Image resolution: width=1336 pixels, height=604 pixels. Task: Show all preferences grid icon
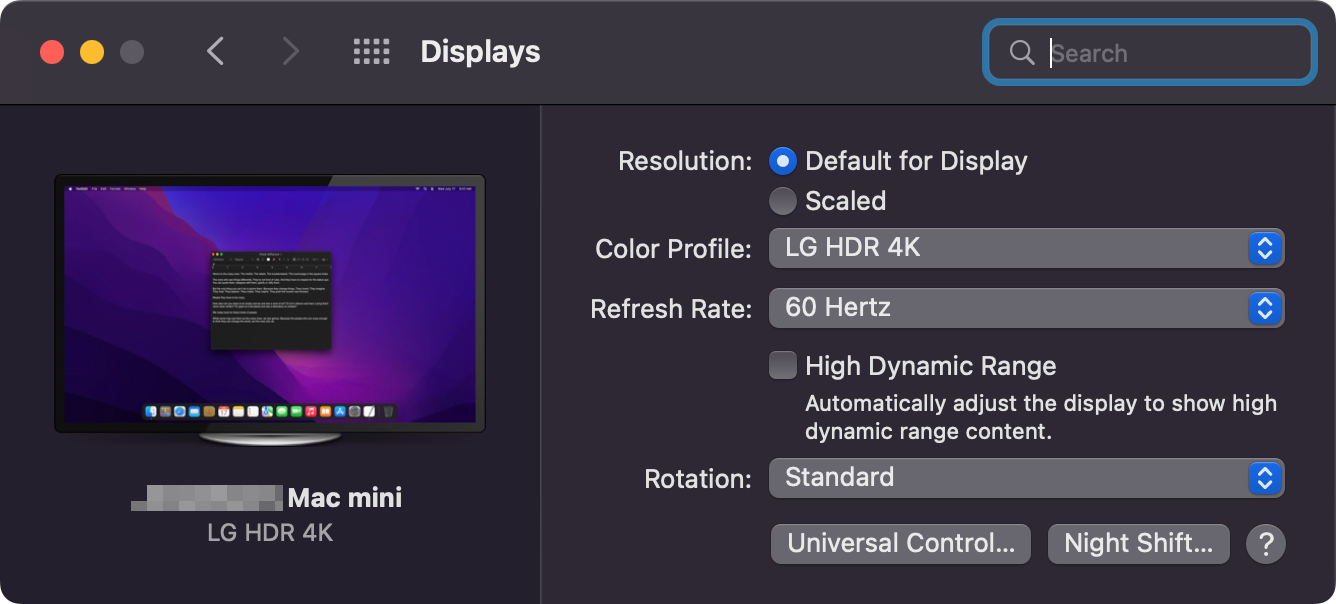(x=371, y=52)
